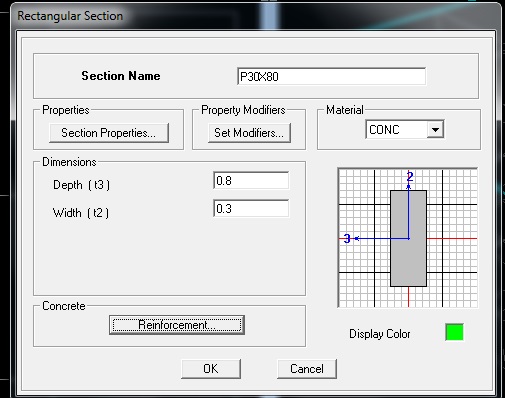Click the Section Name label

coord(121,76)
